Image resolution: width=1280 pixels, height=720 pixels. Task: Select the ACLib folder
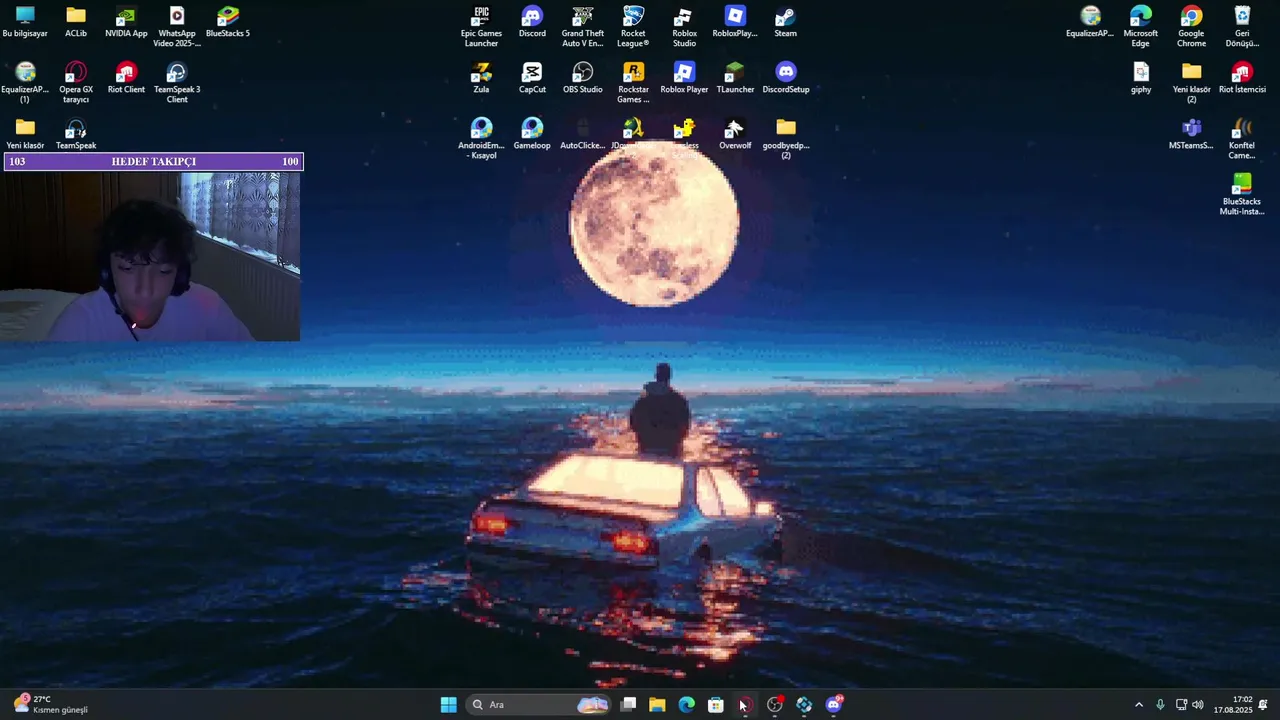pyautogui.click(x=76, y=22)
